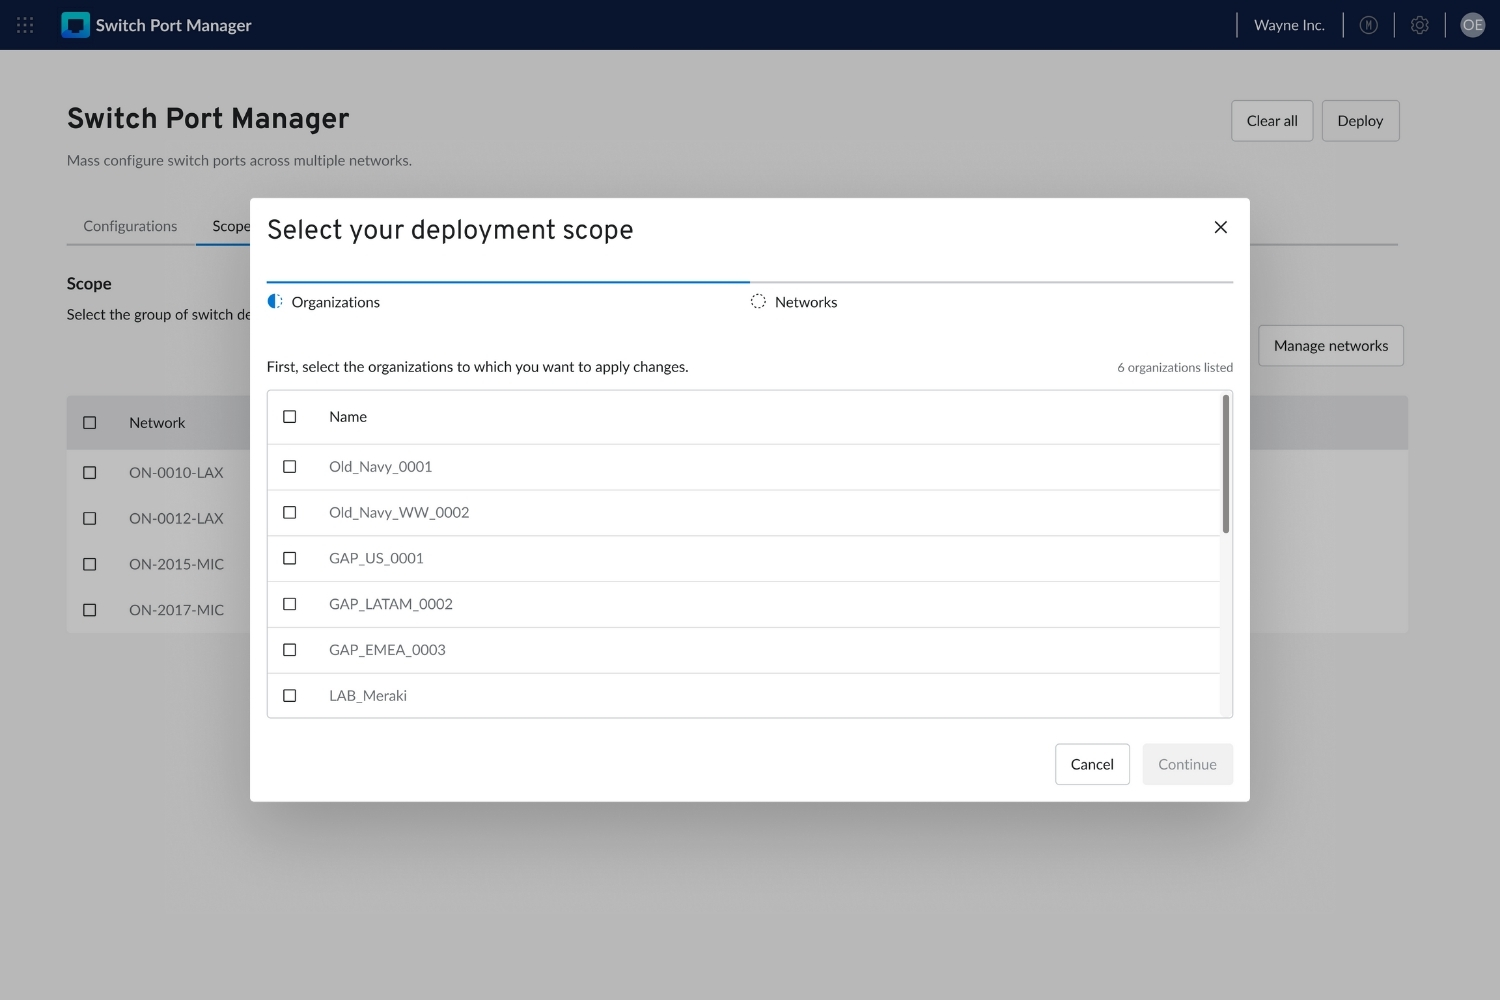
Task: Click the Old_Navy_0001 row text
Action: point(381,467)
